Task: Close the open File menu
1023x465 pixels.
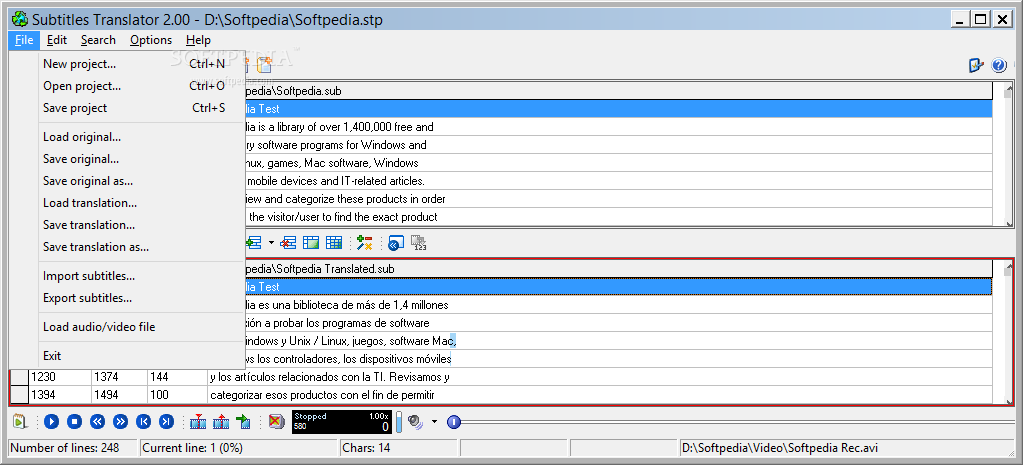Action: 24,40
